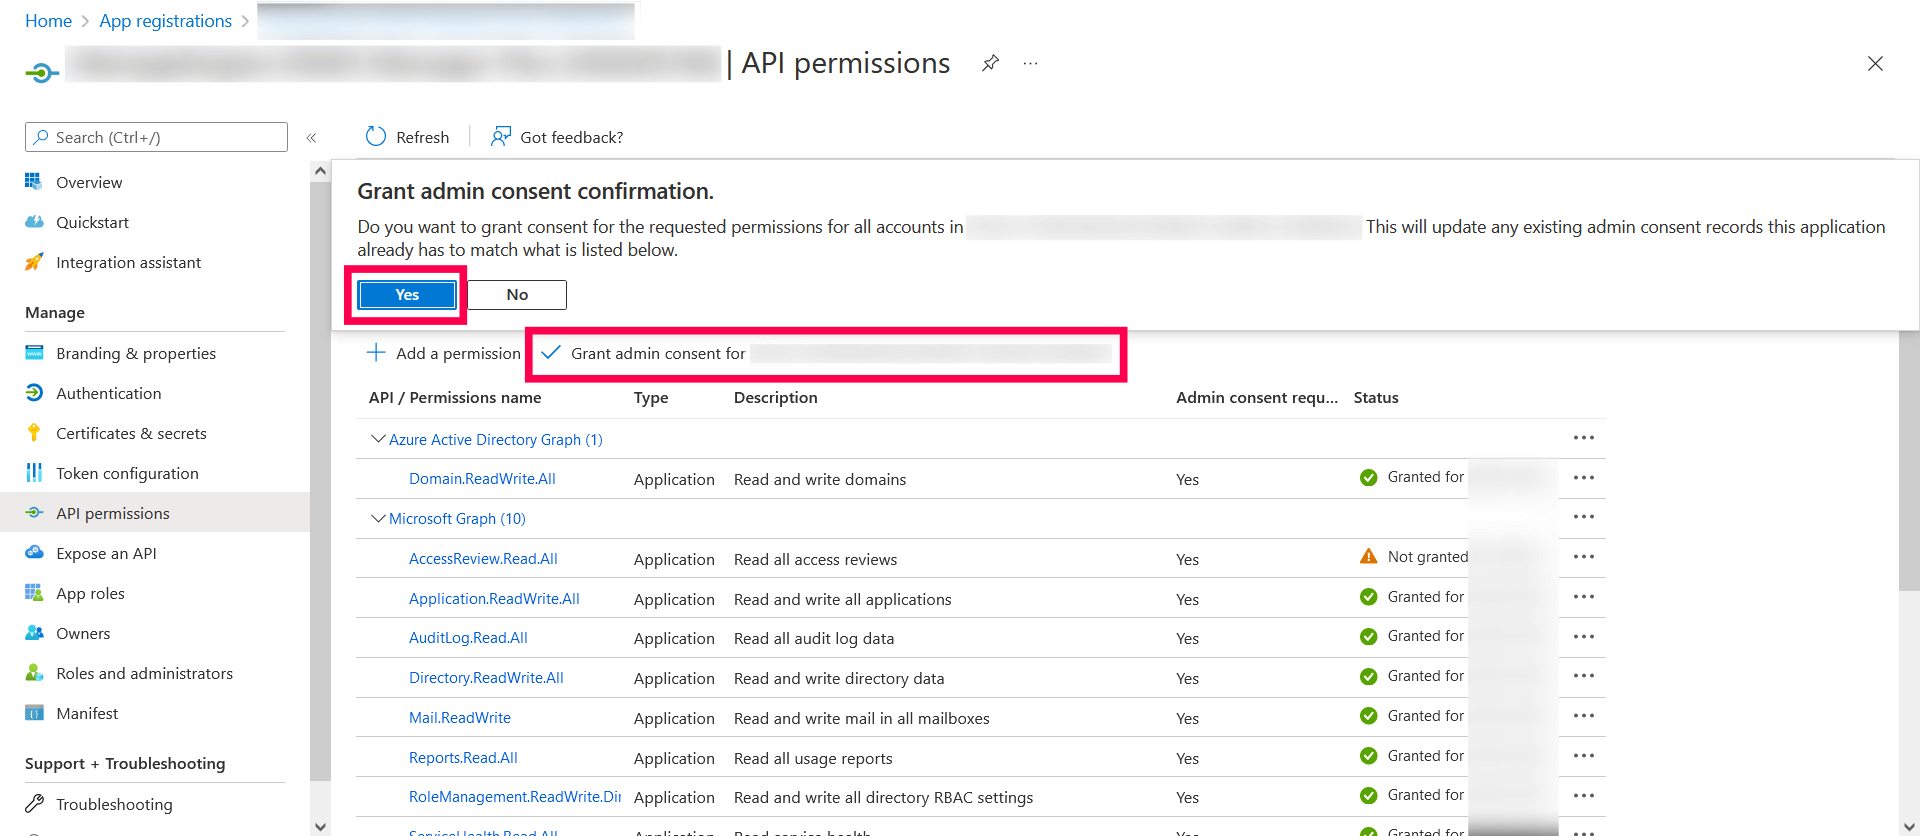Click the Expose an API icon

tap(34, 552)
